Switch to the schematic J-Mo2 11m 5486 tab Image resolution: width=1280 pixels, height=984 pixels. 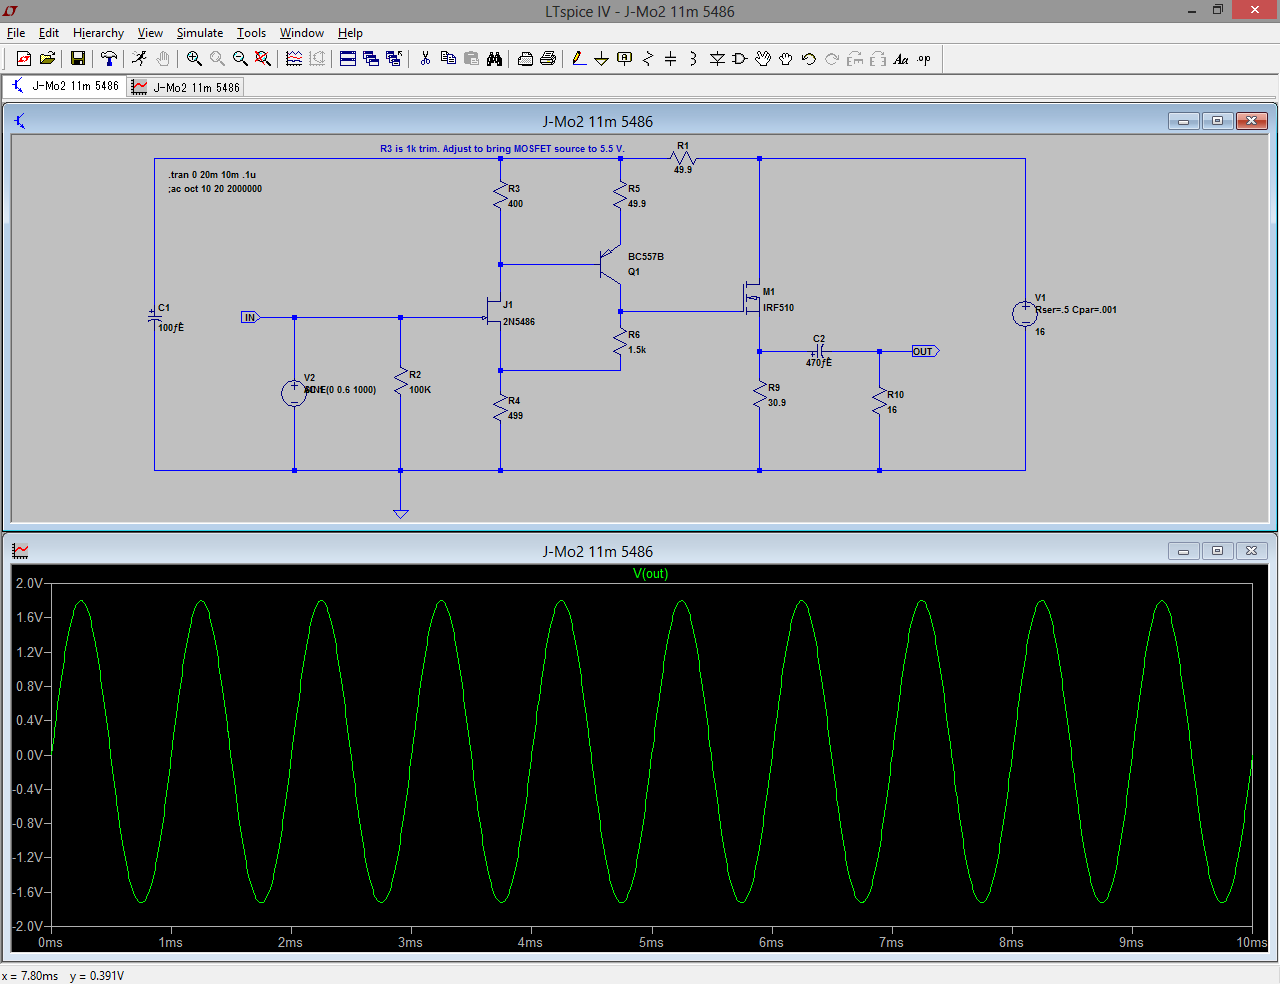pos(65,86)
